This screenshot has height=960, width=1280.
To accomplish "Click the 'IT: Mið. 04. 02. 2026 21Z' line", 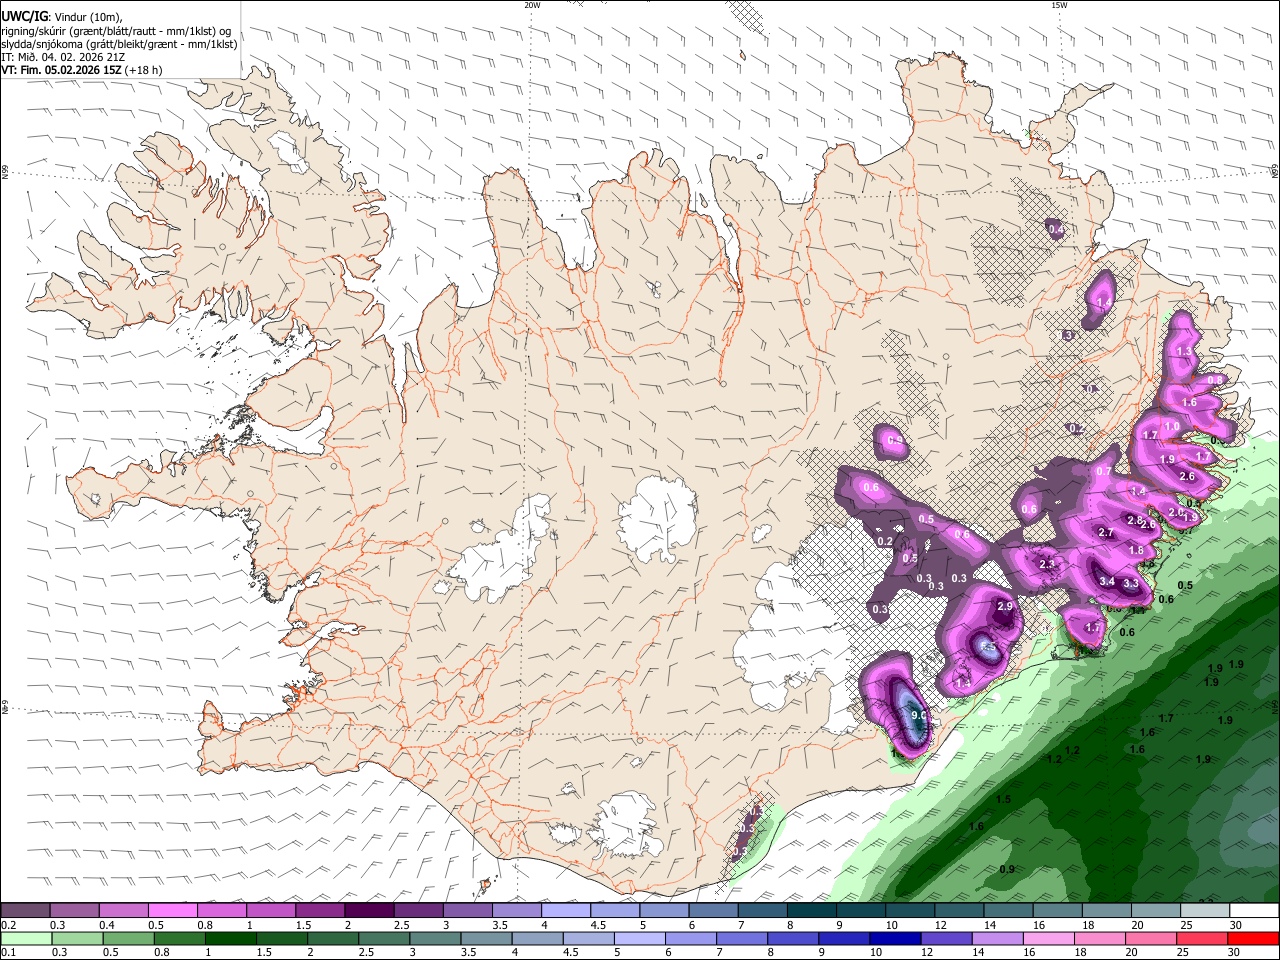I will tap(63, 57).
